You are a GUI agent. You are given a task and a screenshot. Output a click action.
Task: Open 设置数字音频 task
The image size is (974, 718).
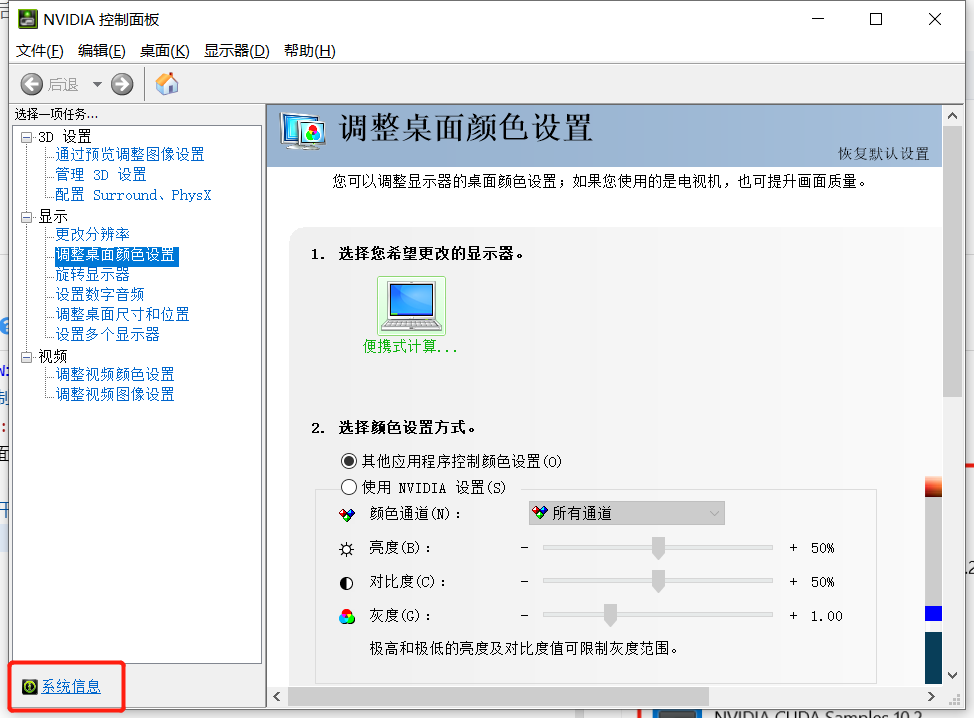[x=100, y=294]
